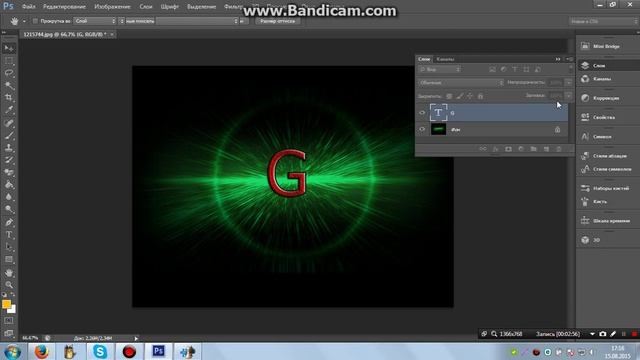640x360 pixels.
Task: Open the layer filter kind dropdown
Action: 440,70
